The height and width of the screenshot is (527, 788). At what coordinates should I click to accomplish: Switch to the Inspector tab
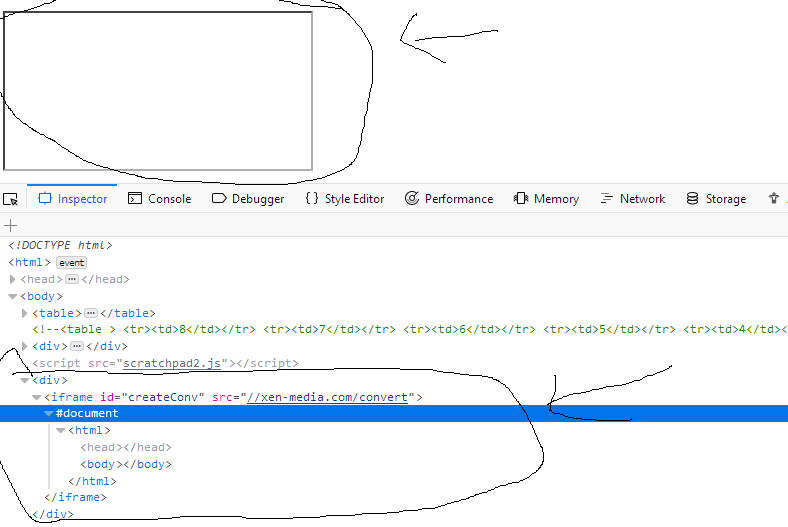tap(72, 199)
